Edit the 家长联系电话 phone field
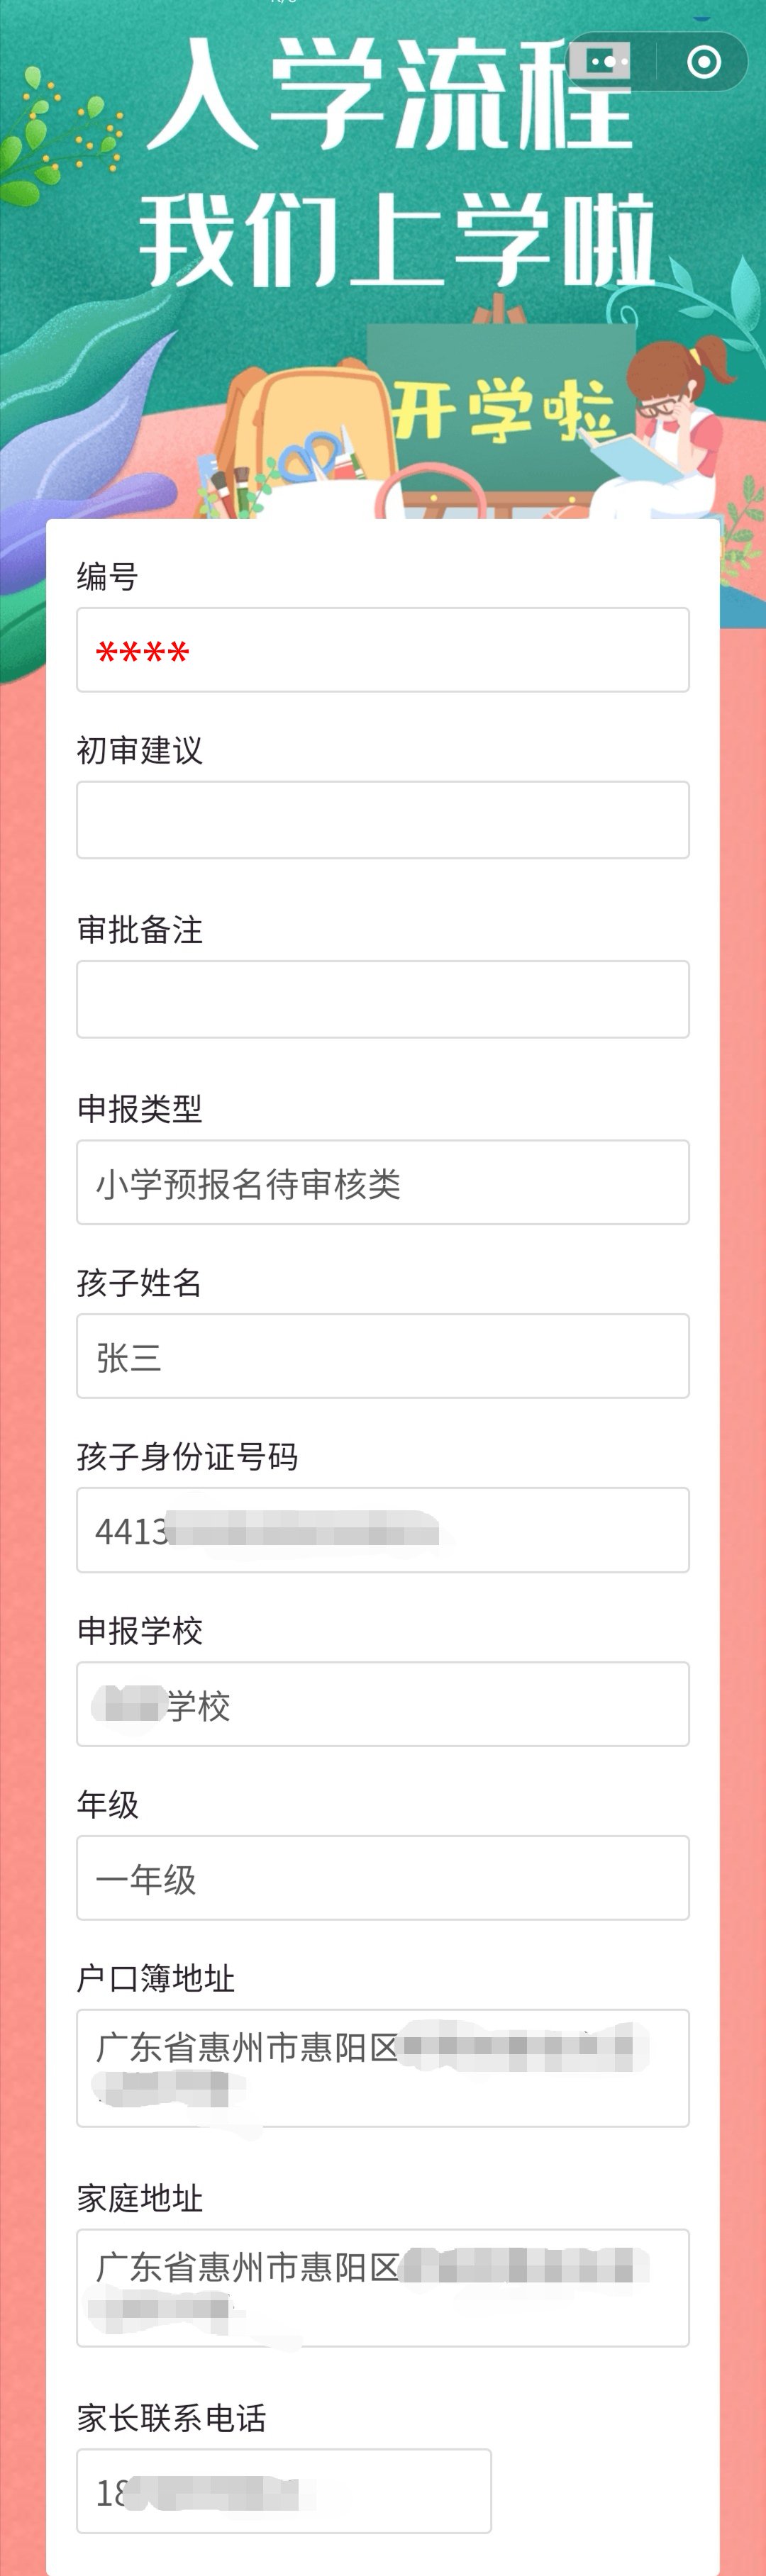The image size is (766, 2576). pos(284,2491)
